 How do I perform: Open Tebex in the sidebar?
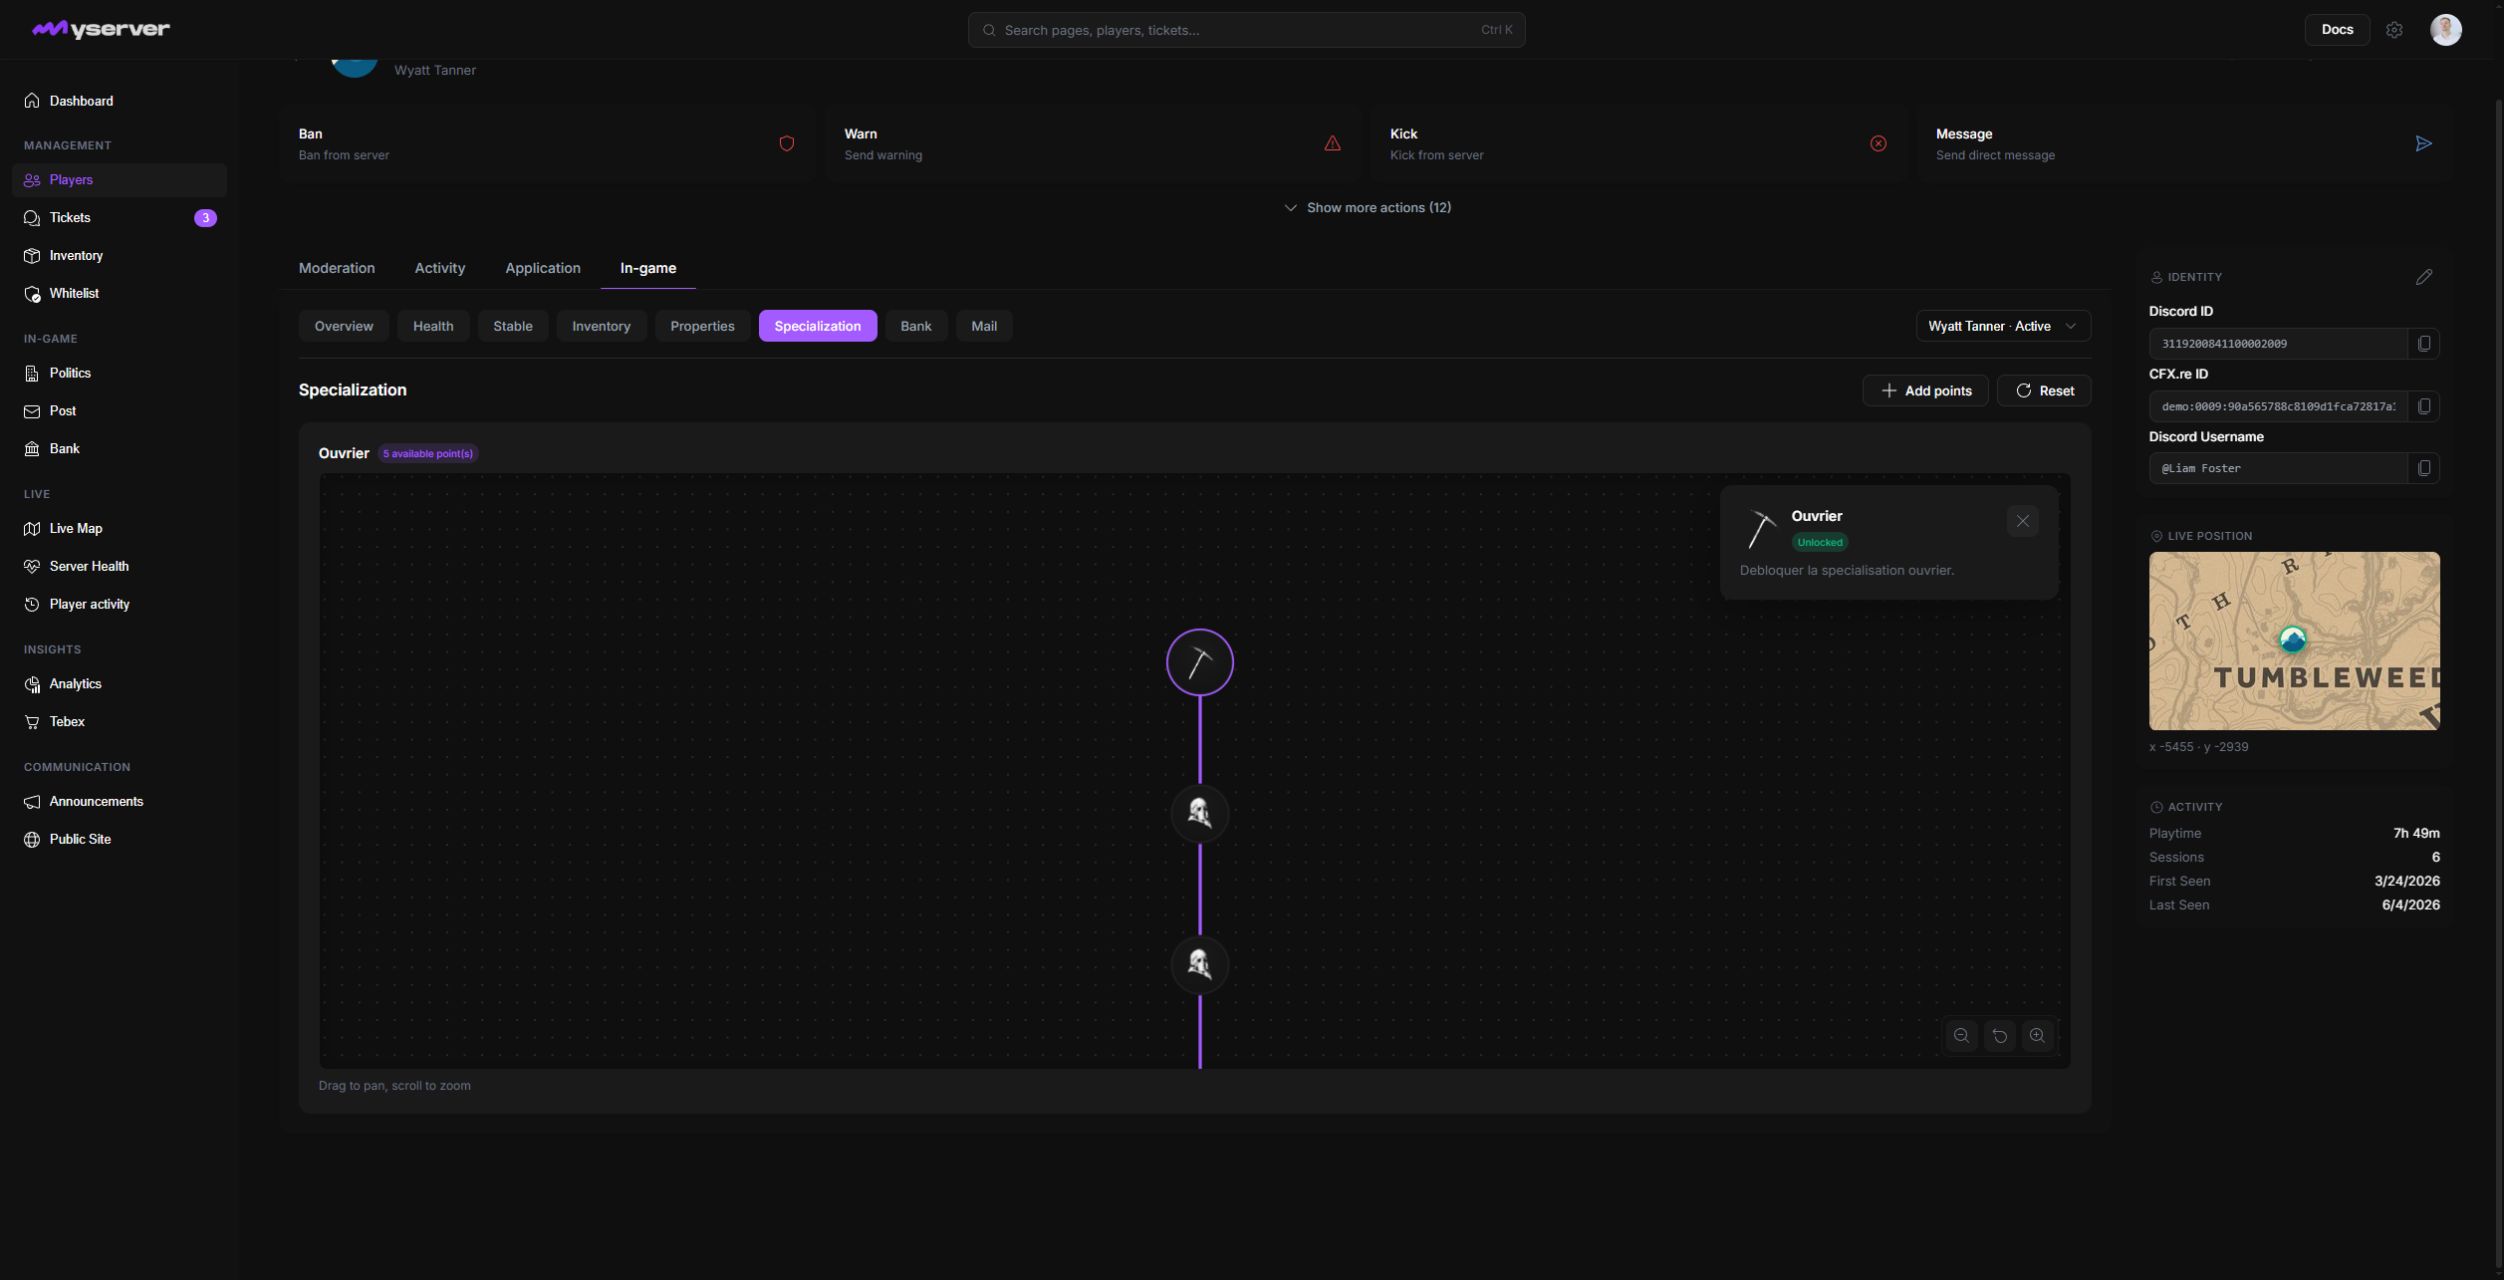click(119, 722)
